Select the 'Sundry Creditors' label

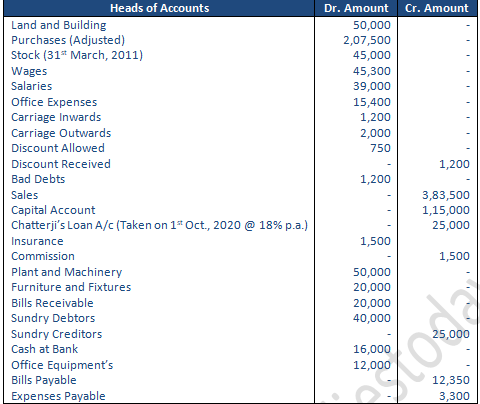coord(57,334)
